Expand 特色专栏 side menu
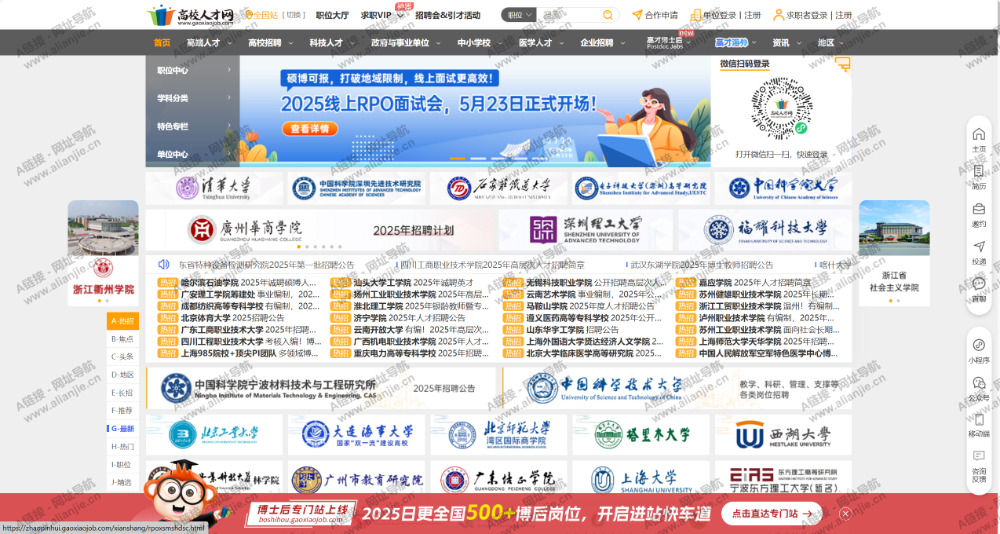This screenshot has height=534, width=1000. point(193,126)
